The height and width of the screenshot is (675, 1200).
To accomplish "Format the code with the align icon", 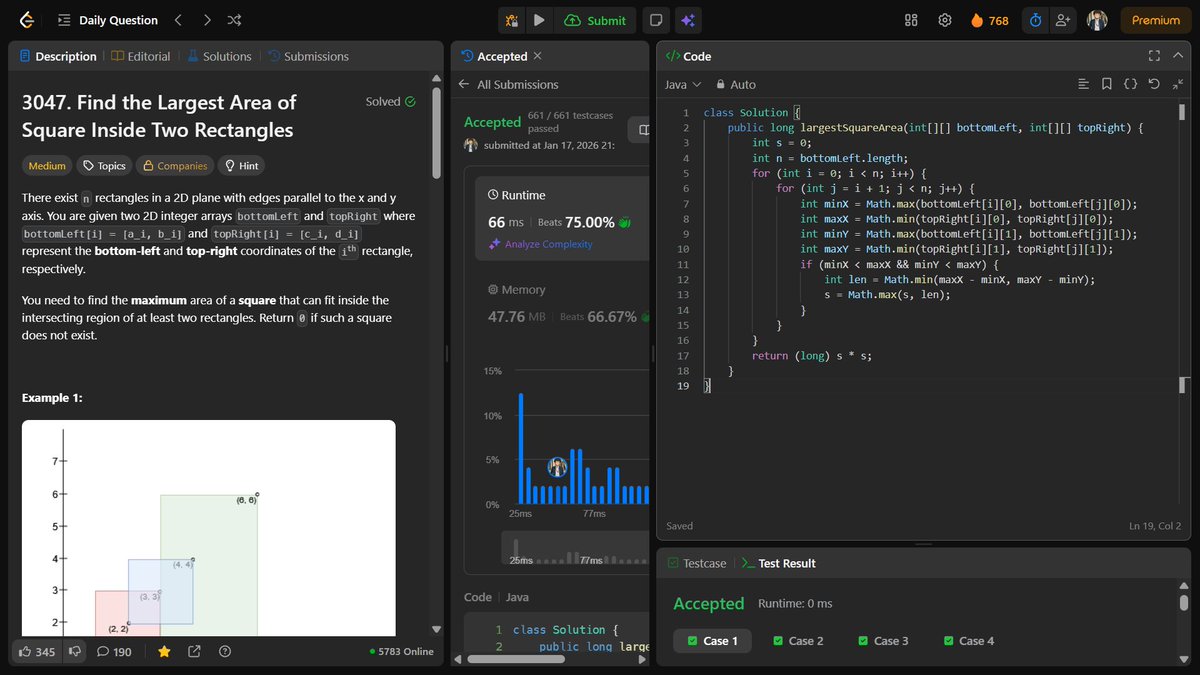I will [x=1083, y=85].
